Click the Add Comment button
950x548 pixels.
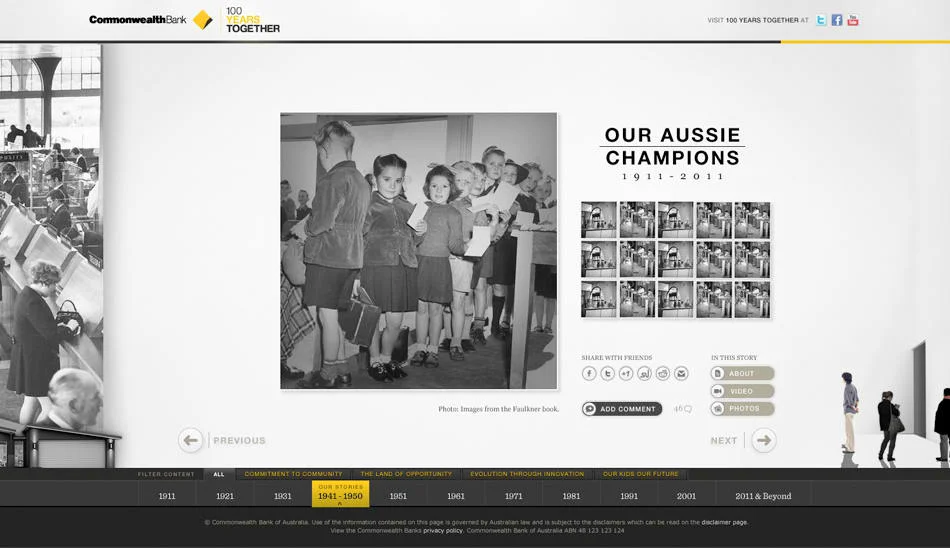click(x=622, y=409)
